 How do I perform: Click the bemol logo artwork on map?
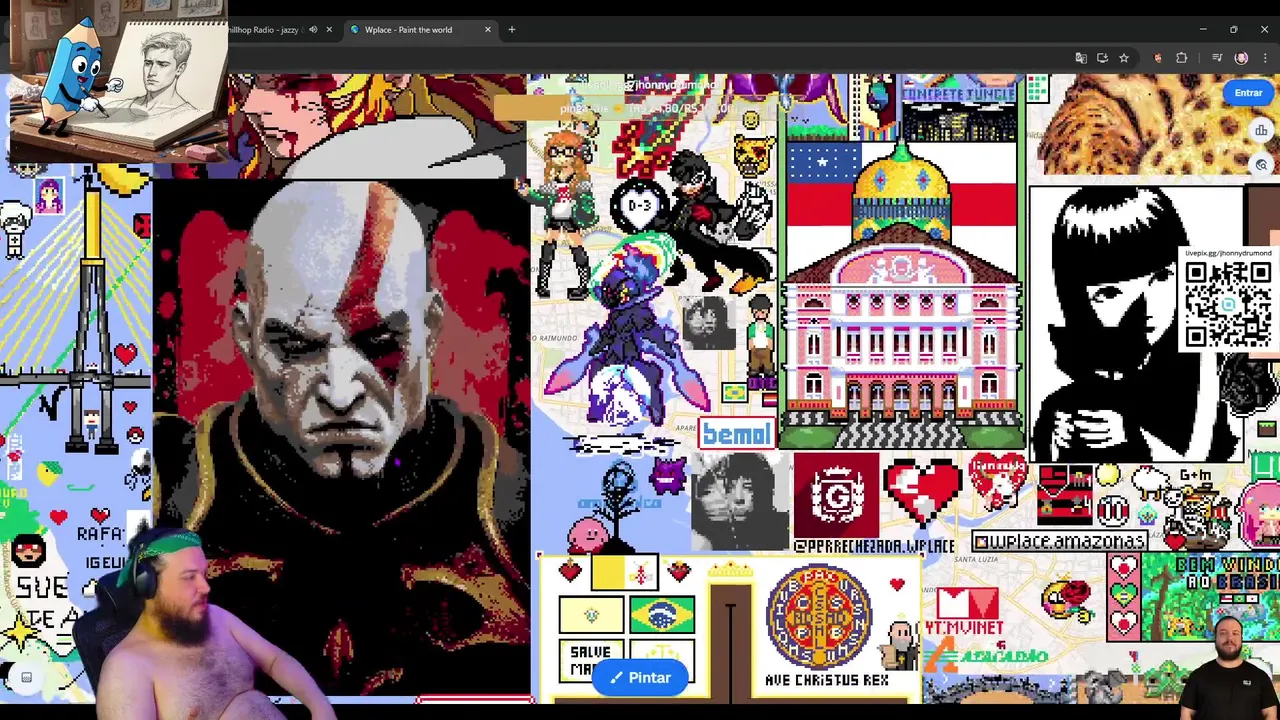point(737,434)
